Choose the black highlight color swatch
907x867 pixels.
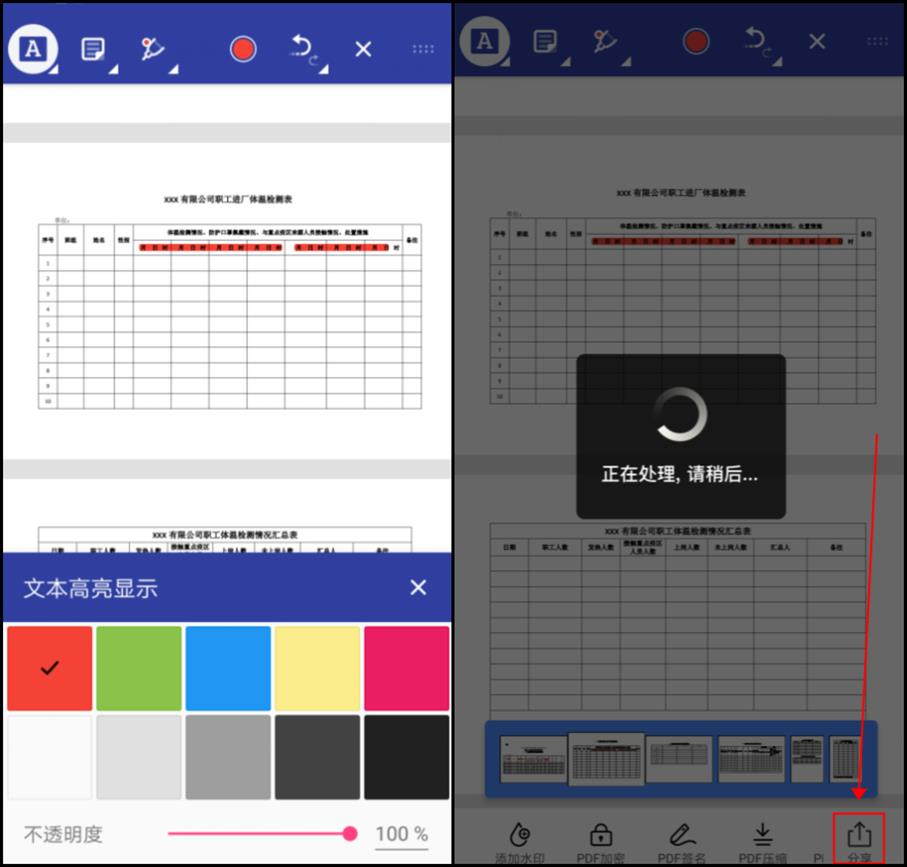pos(407,757)
